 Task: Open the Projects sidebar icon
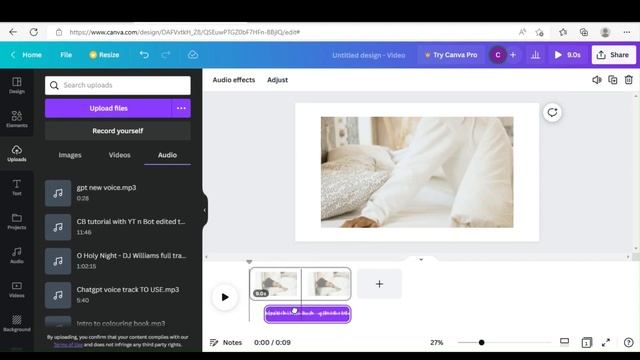(x=17, y=221)
